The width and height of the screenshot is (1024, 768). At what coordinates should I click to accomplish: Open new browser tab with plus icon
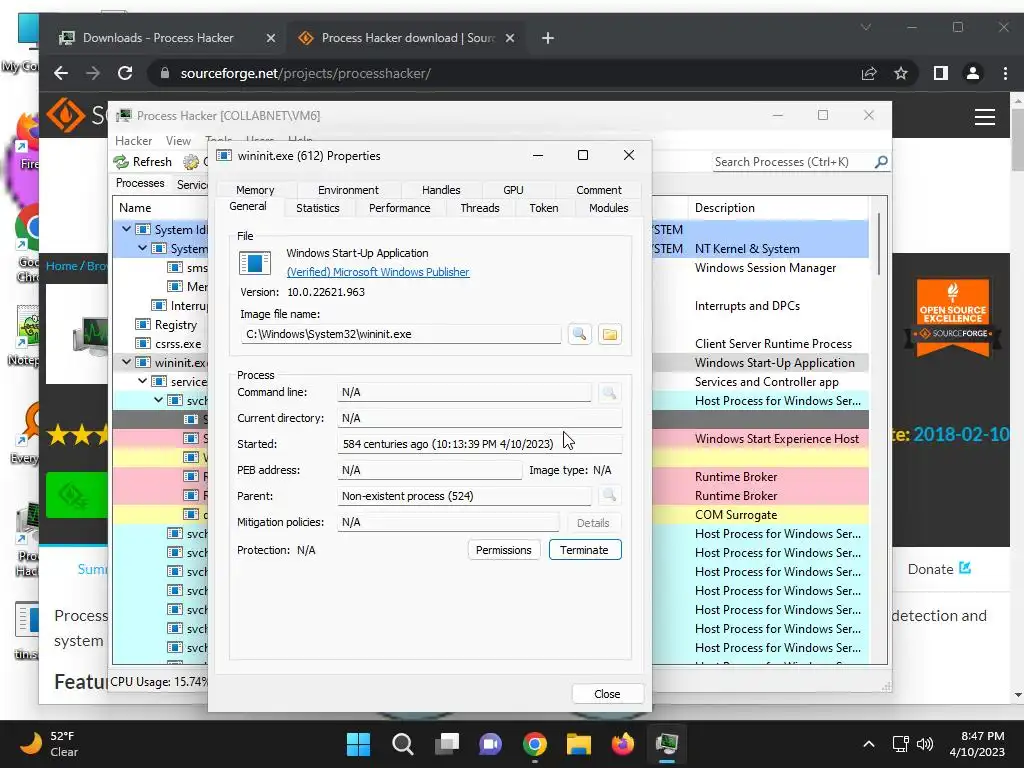point(548,38)
